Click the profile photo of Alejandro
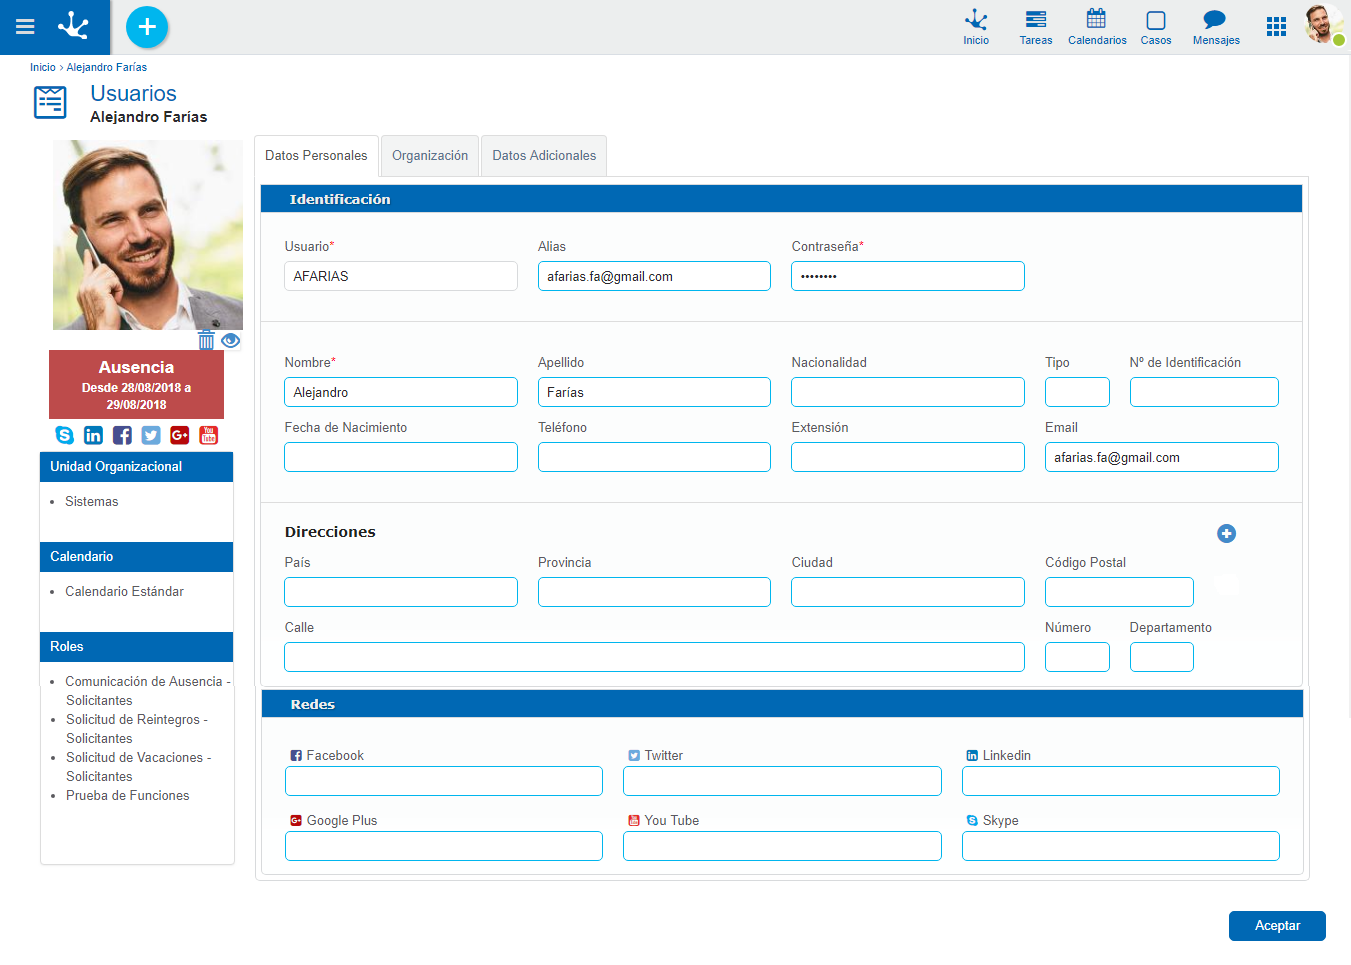This screenshot has height=965, width=1351. pyautogui.click(x=148, y=235)
